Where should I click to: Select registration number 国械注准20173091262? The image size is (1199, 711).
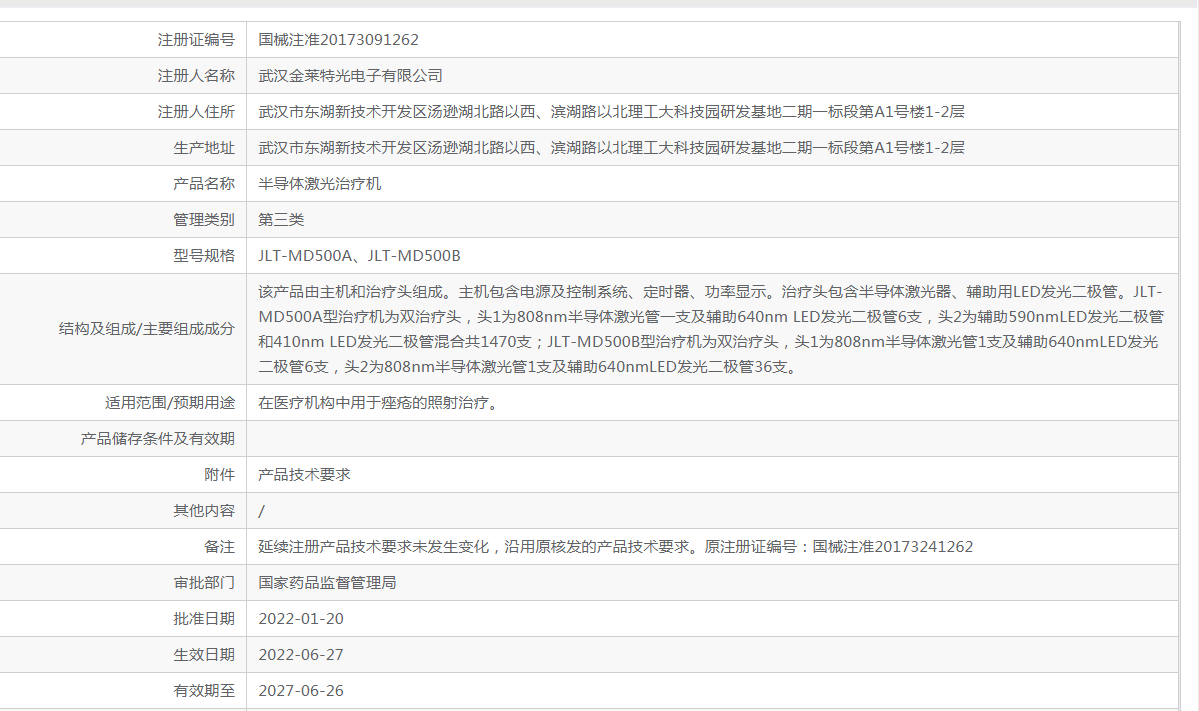tap(338, 40)
